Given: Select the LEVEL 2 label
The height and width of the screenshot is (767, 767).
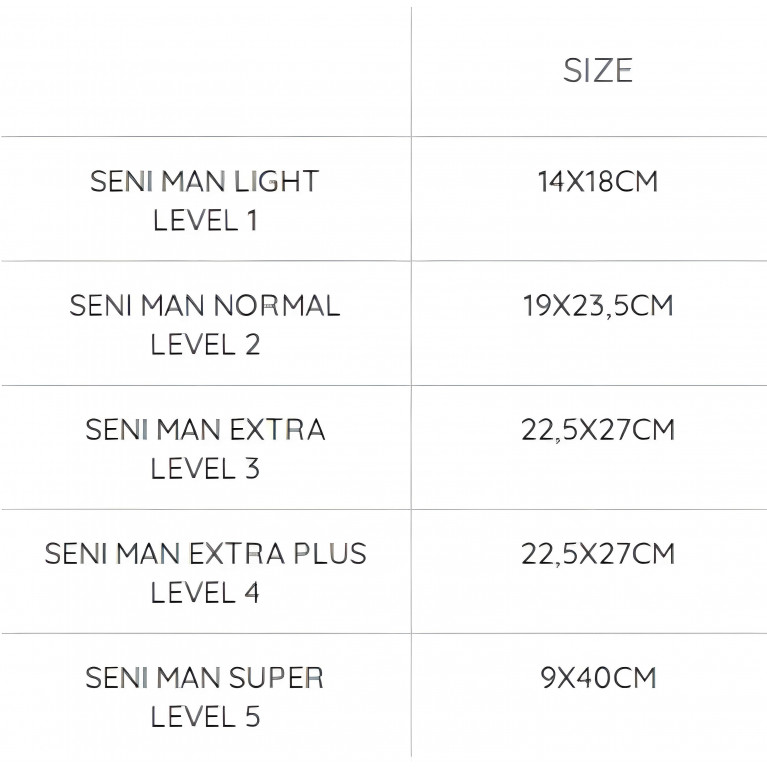Looking at the screenshot, I should tap(205, 344).
